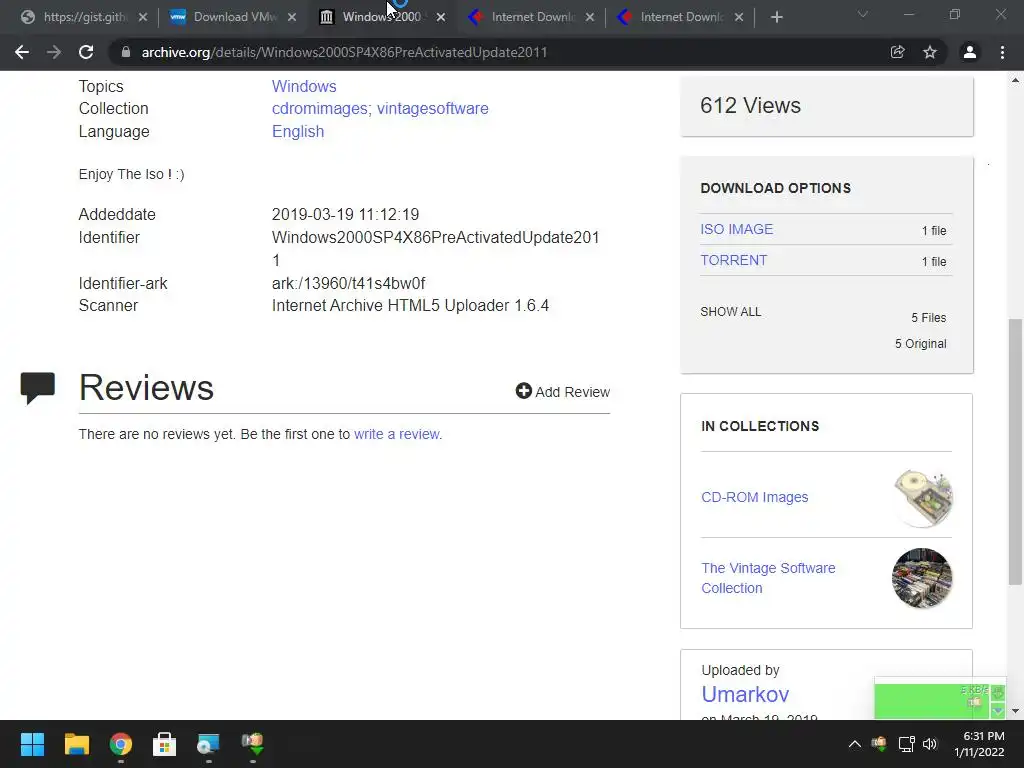This screenshot has height=768, width=1024.
Task: Download the ISO IMAGE file
Action: [737, 229]
